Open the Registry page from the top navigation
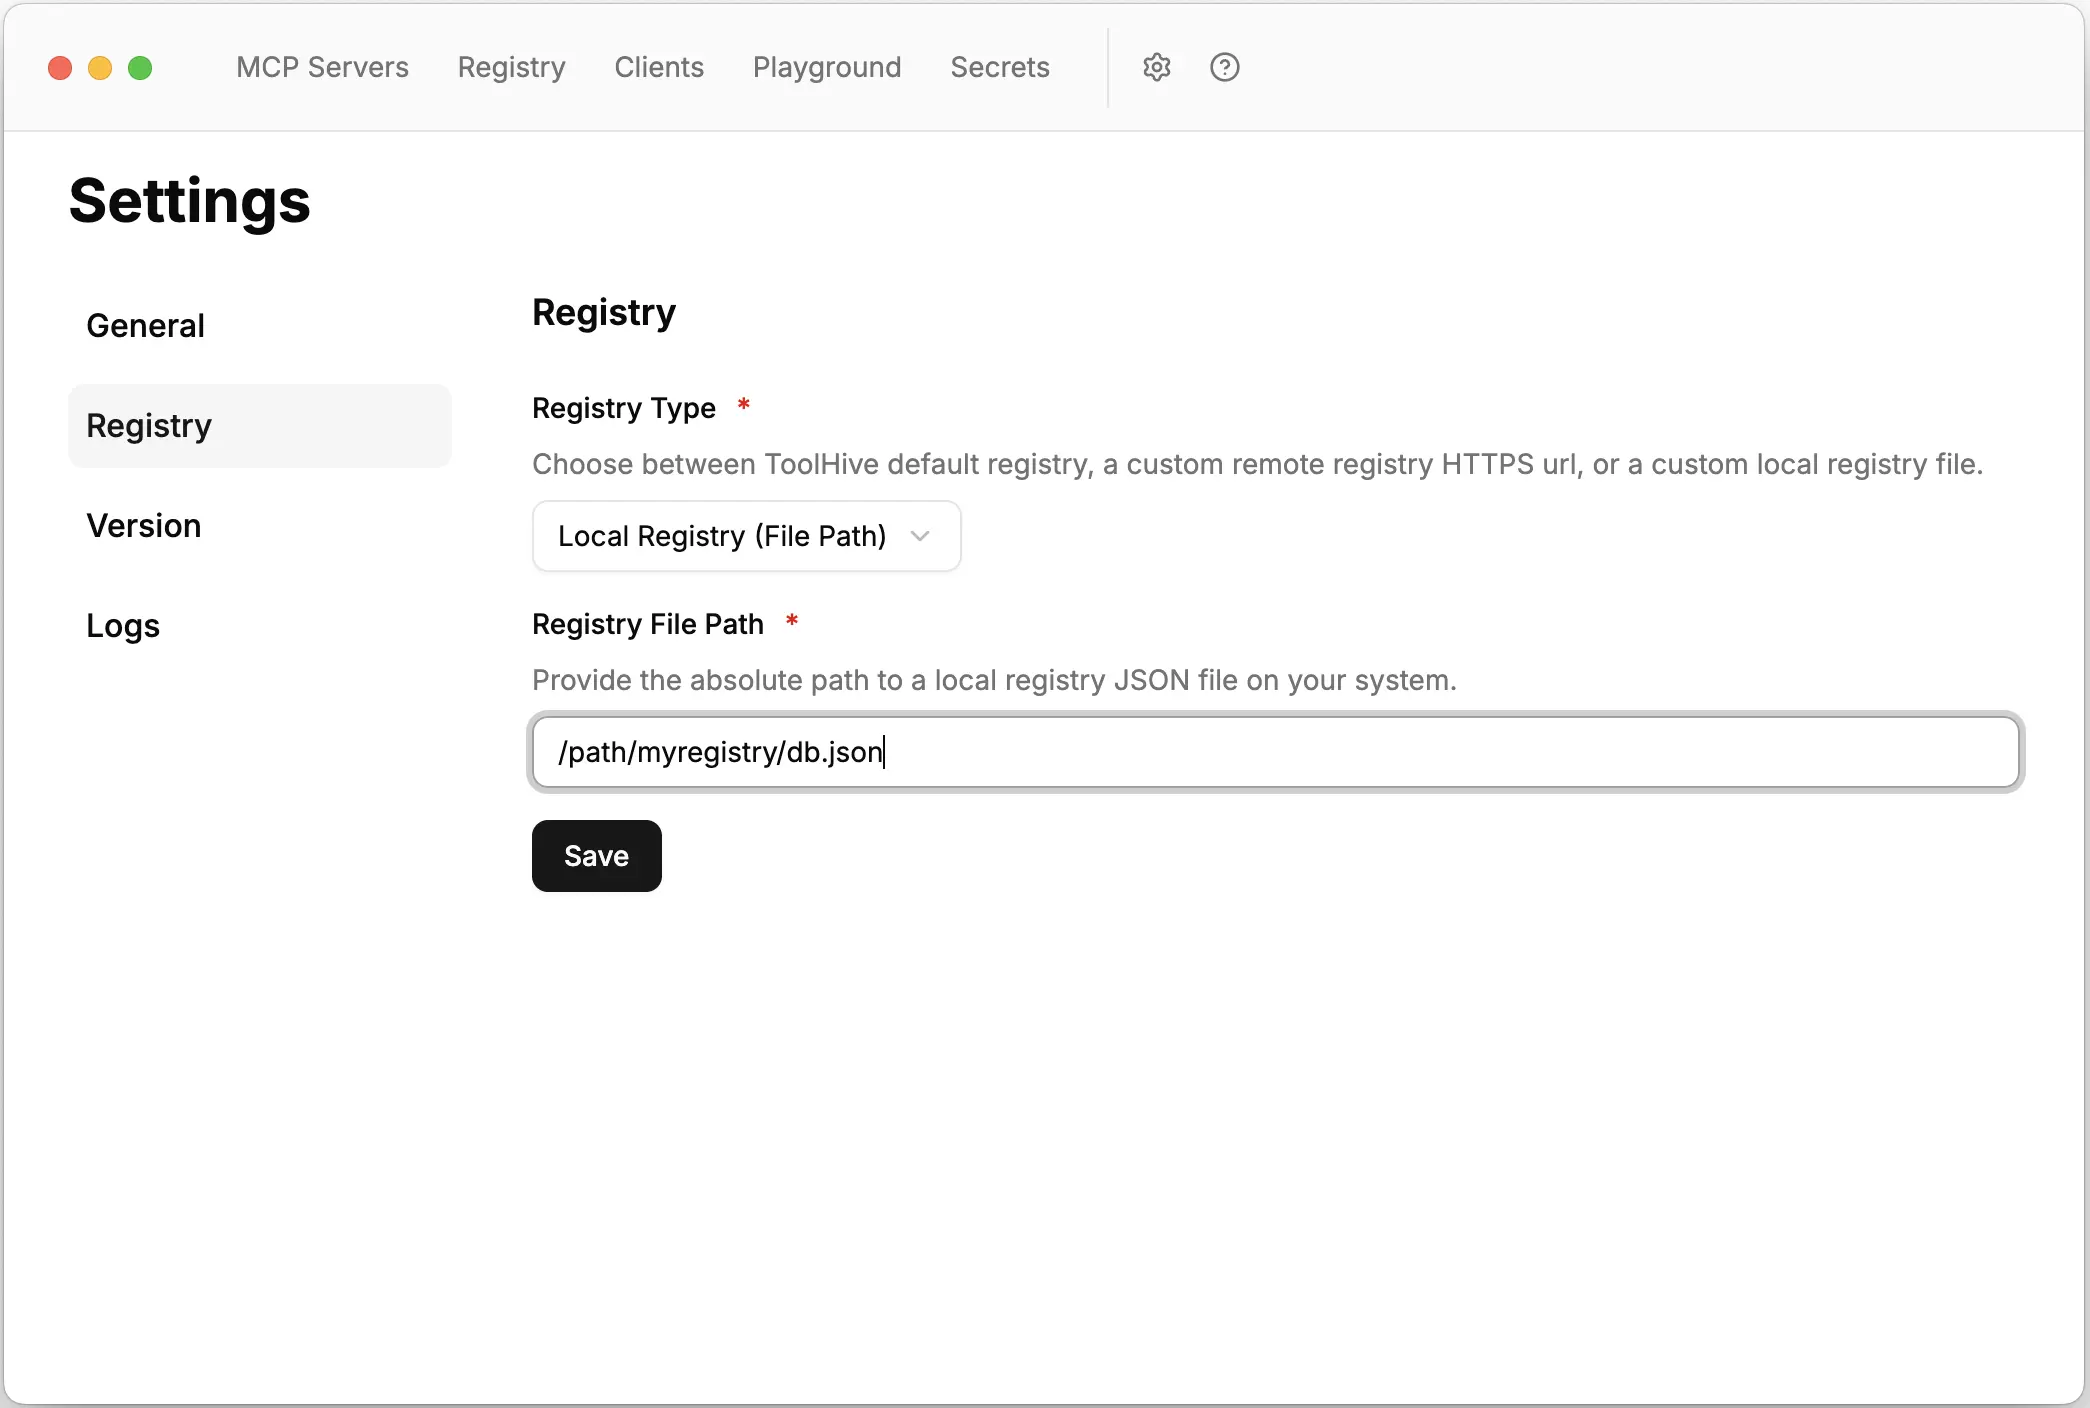This screenshot has height=1408, width=2090. coord(511,67)
